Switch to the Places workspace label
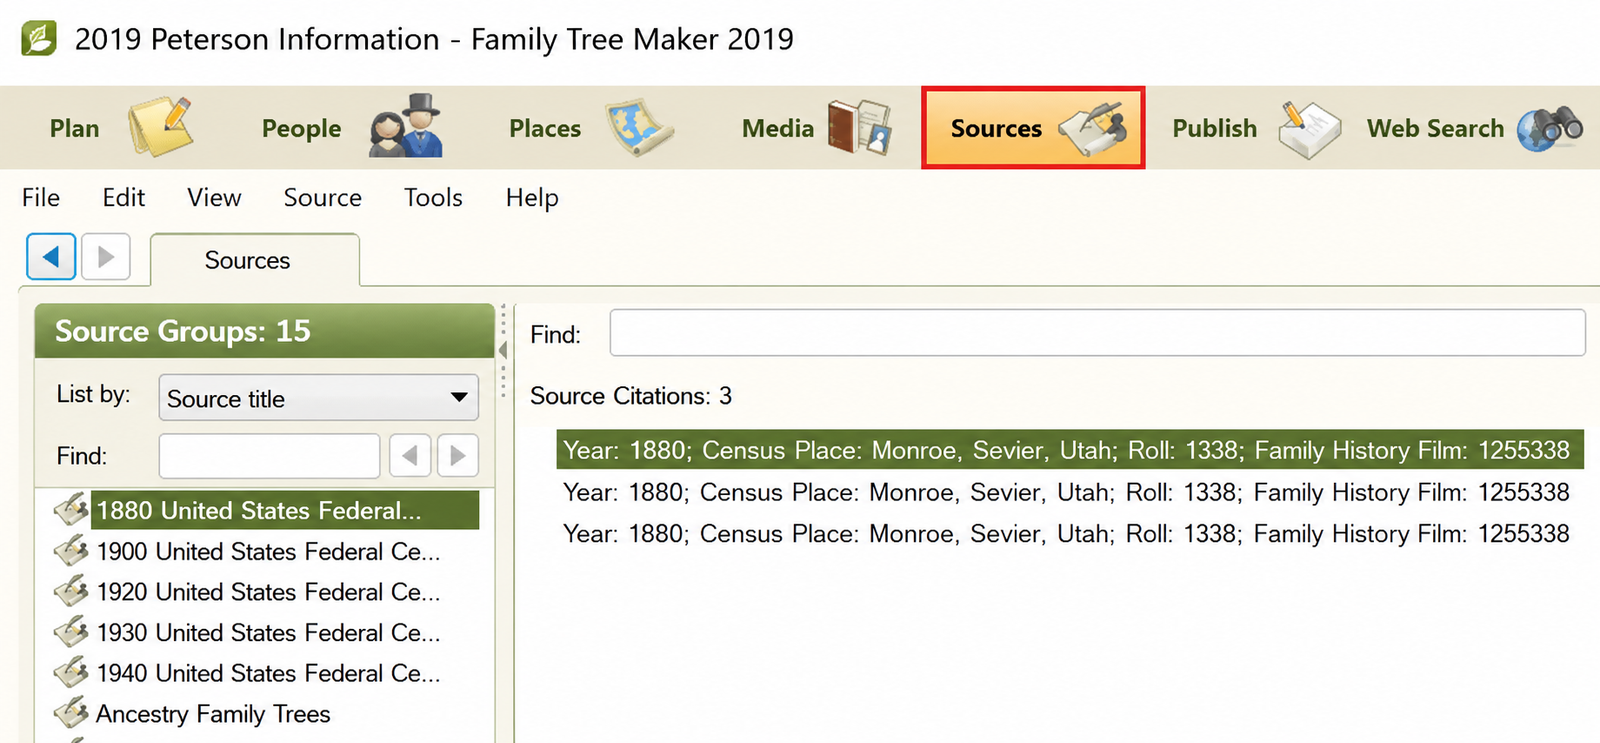 [545, 129]
